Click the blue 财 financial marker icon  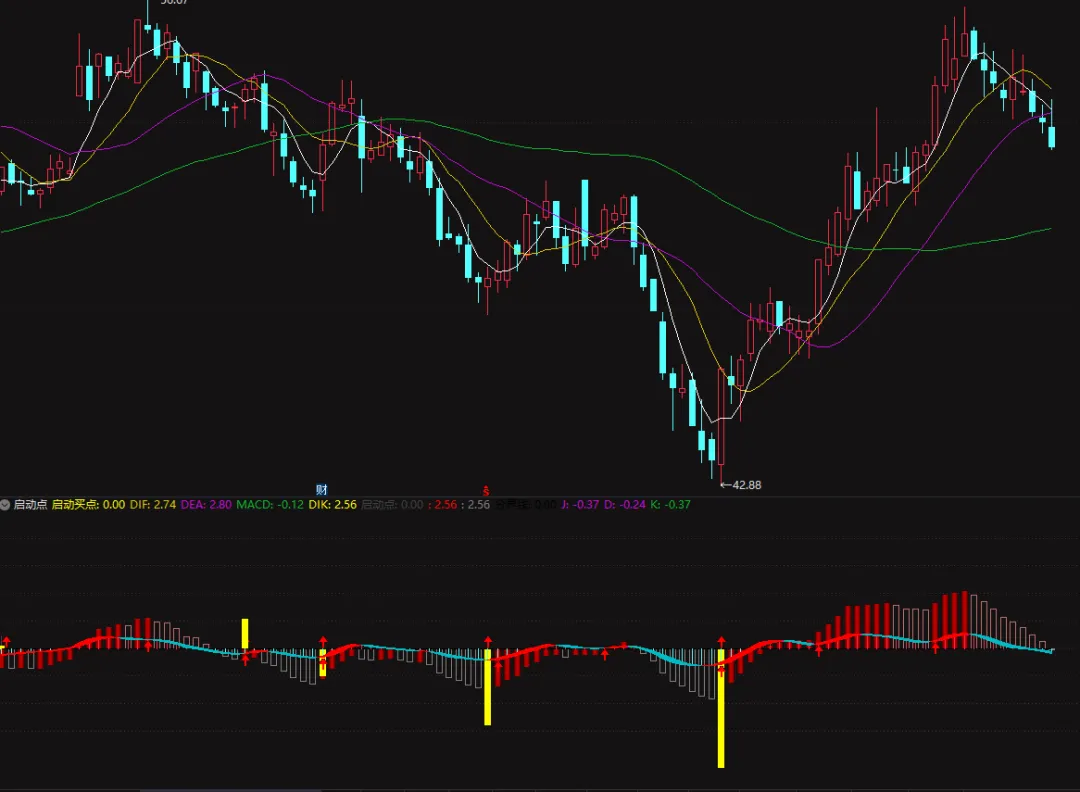point(322,490)
